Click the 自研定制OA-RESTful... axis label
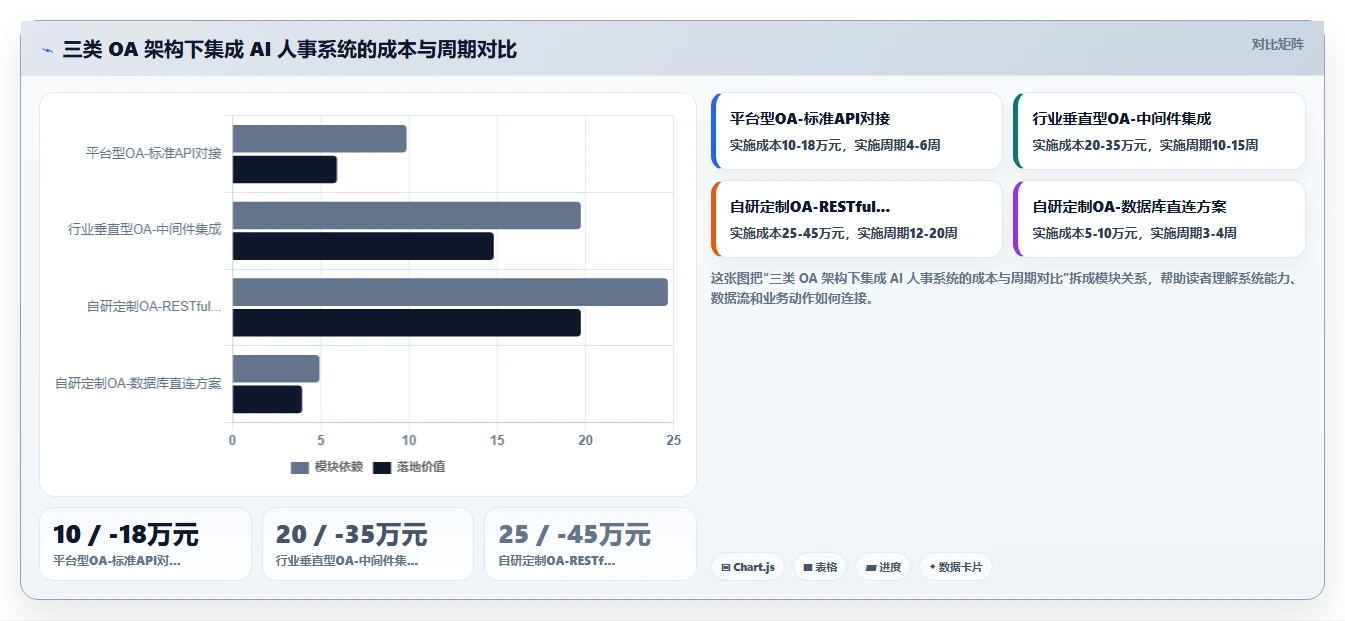 154,306
